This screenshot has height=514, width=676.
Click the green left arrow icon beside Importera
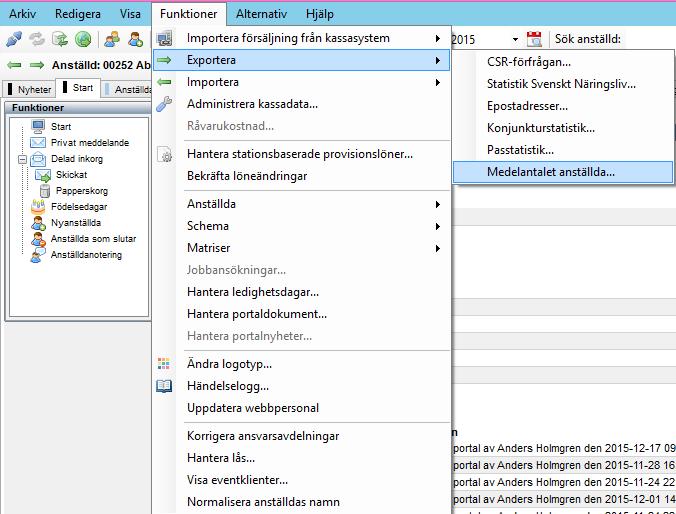pos(164,82)
